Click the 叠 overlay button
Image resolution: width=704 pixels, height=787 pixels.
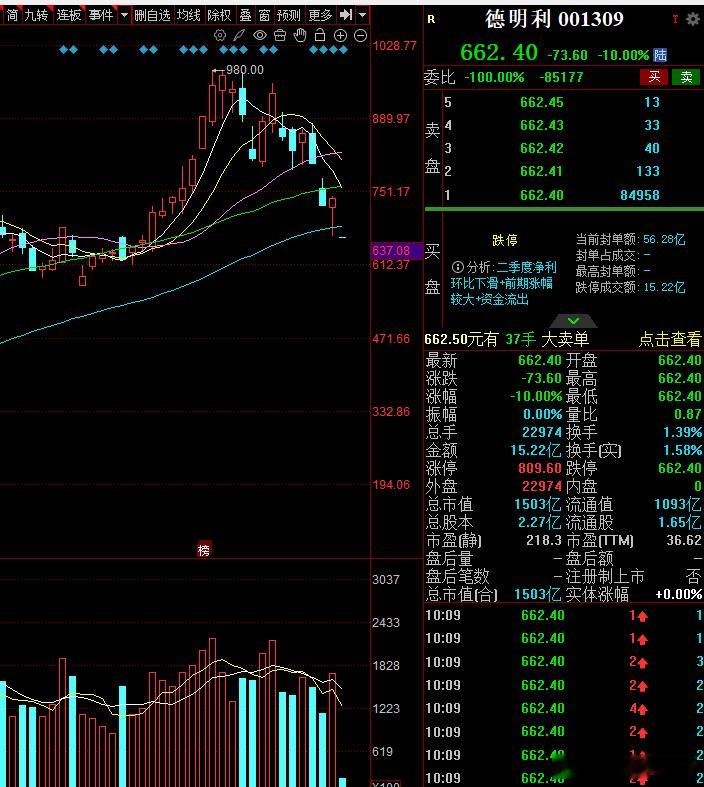pyautogui.click(x=245, y=16)
